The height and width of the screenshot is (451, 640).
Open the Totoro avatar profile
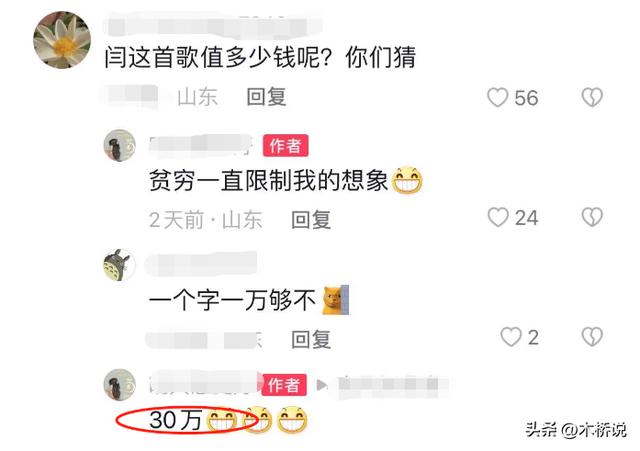(119, 265)
